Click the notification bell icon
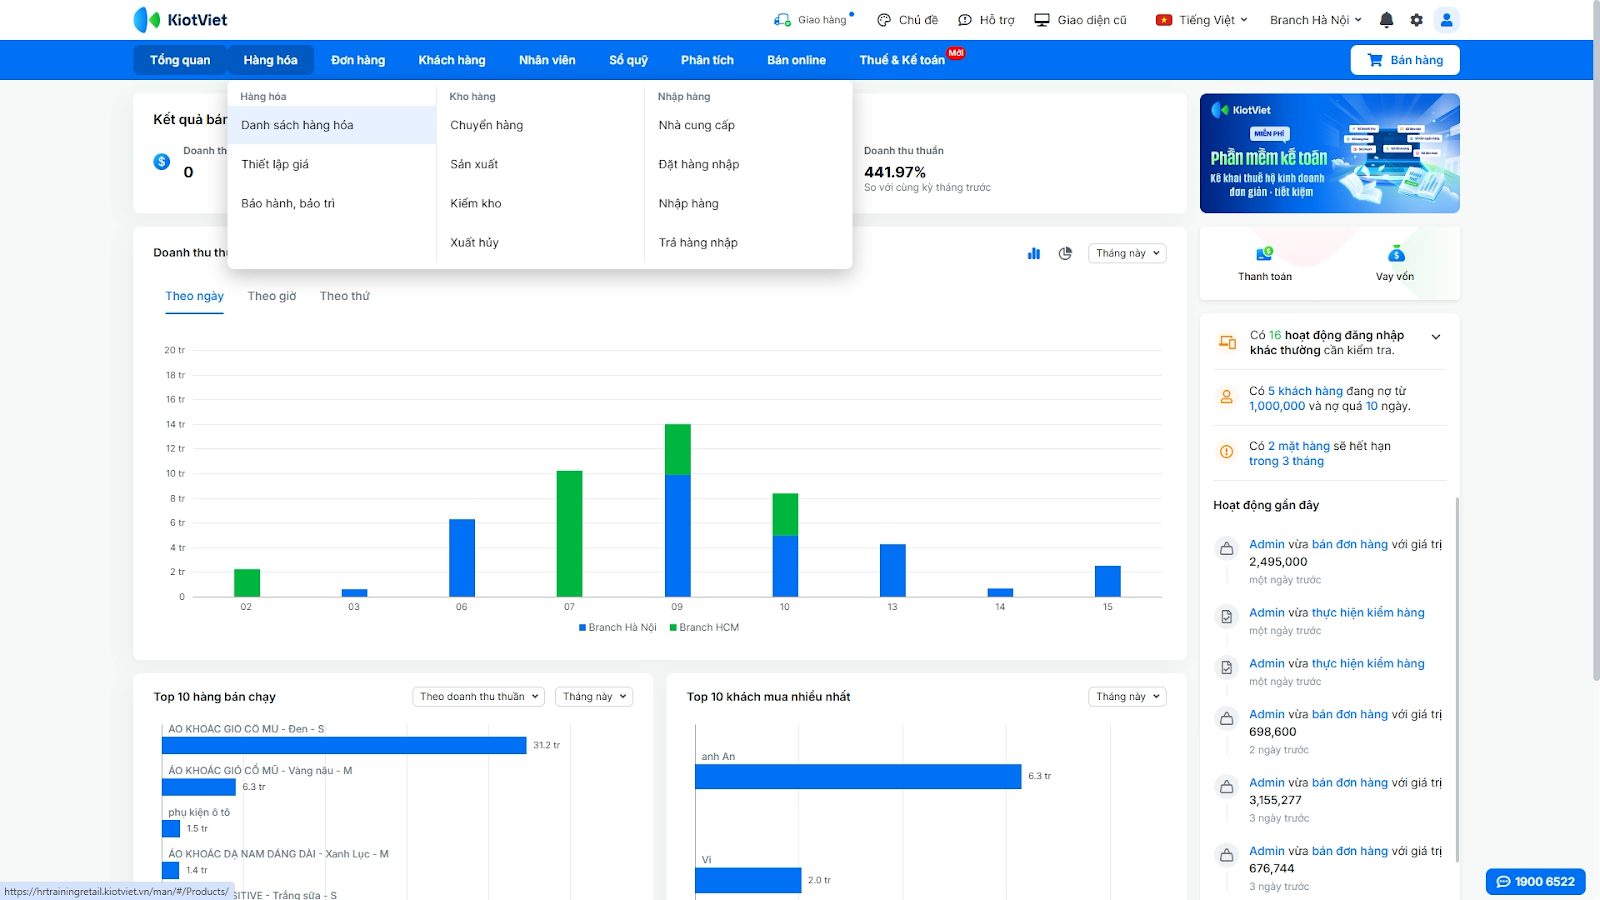 click(x=1386, y=20)
